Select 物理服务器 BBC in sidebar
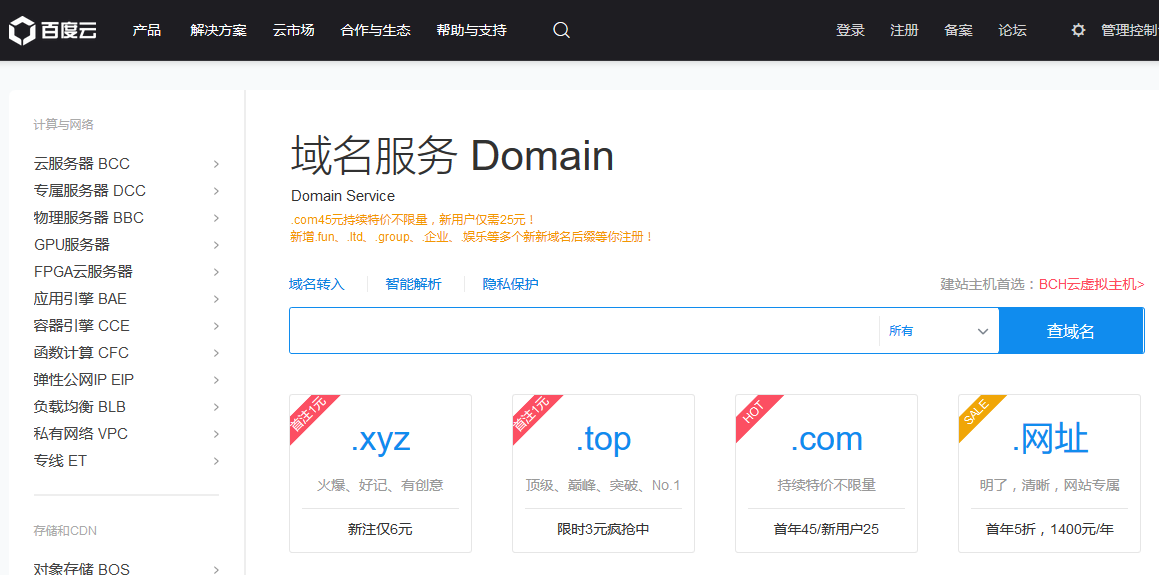1159x575 pixels. tap(89, 218)
